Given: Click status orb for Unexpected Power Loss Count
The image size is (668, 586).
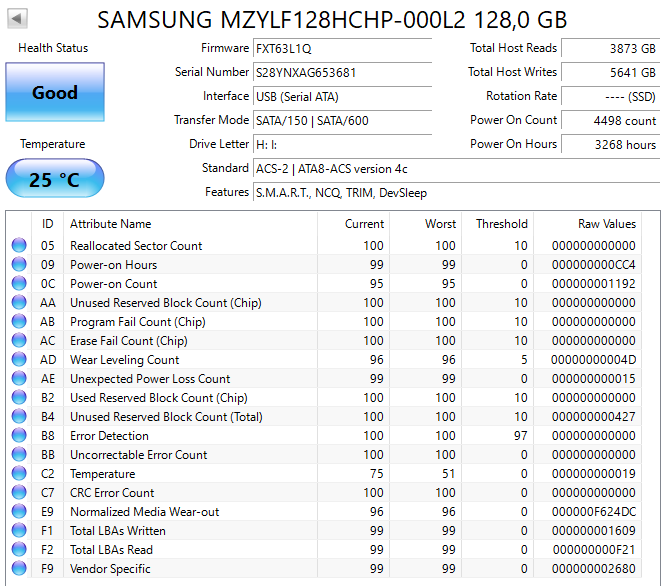Looking at the screenshot, I should click(18, 379).
